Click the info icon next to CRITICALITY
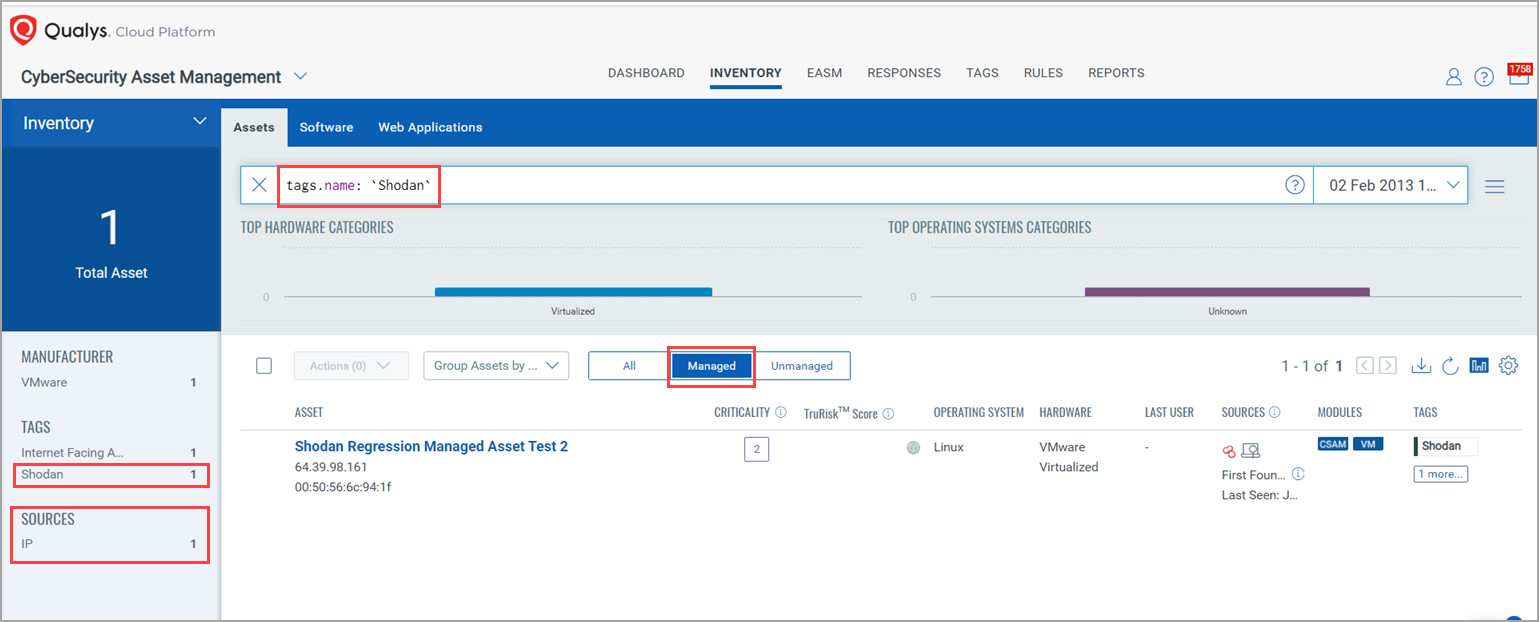Viewport: 1539px width, 622px height. click(x=781, y=412)
